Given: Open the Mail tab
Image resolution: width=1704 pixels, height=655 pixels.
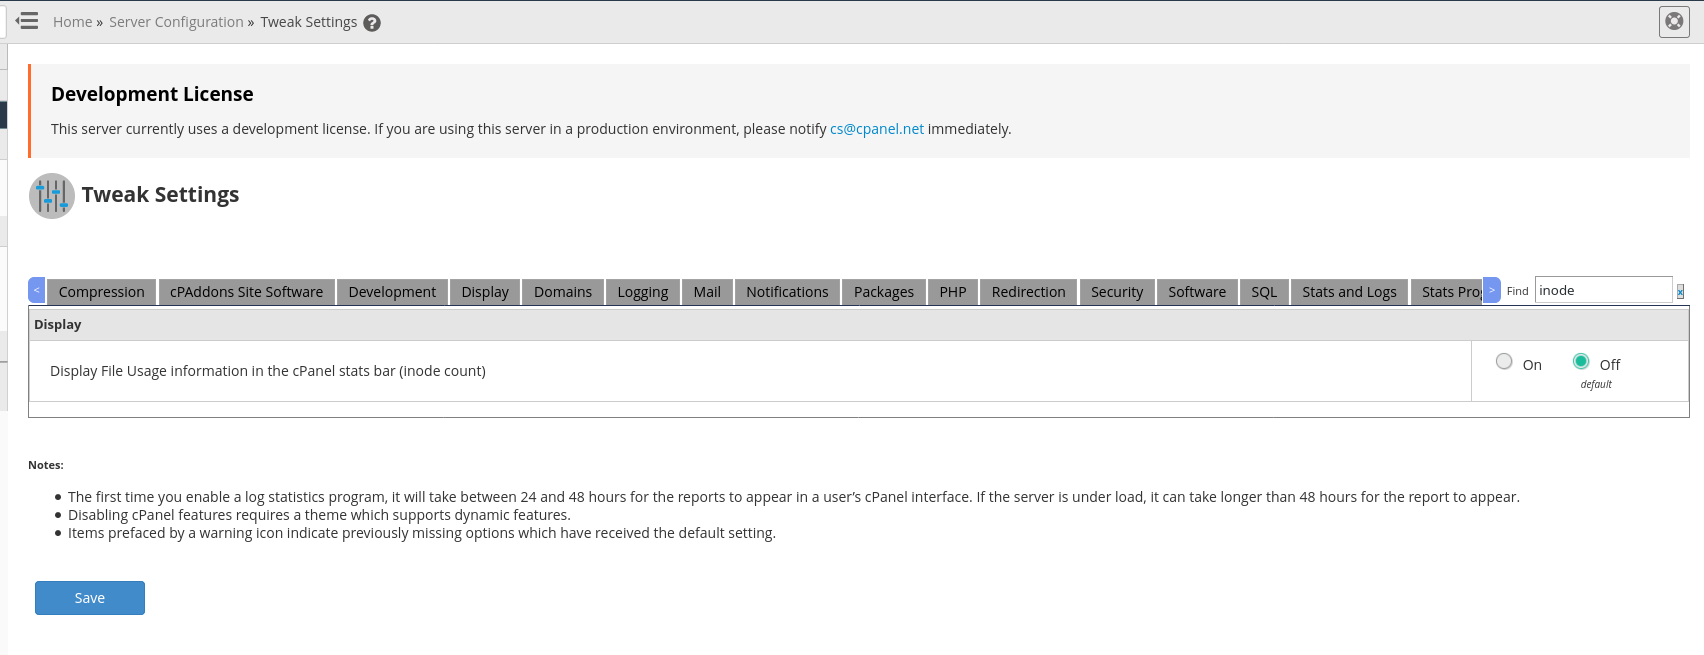Looking at the screenshot, I should click(707, 292).
